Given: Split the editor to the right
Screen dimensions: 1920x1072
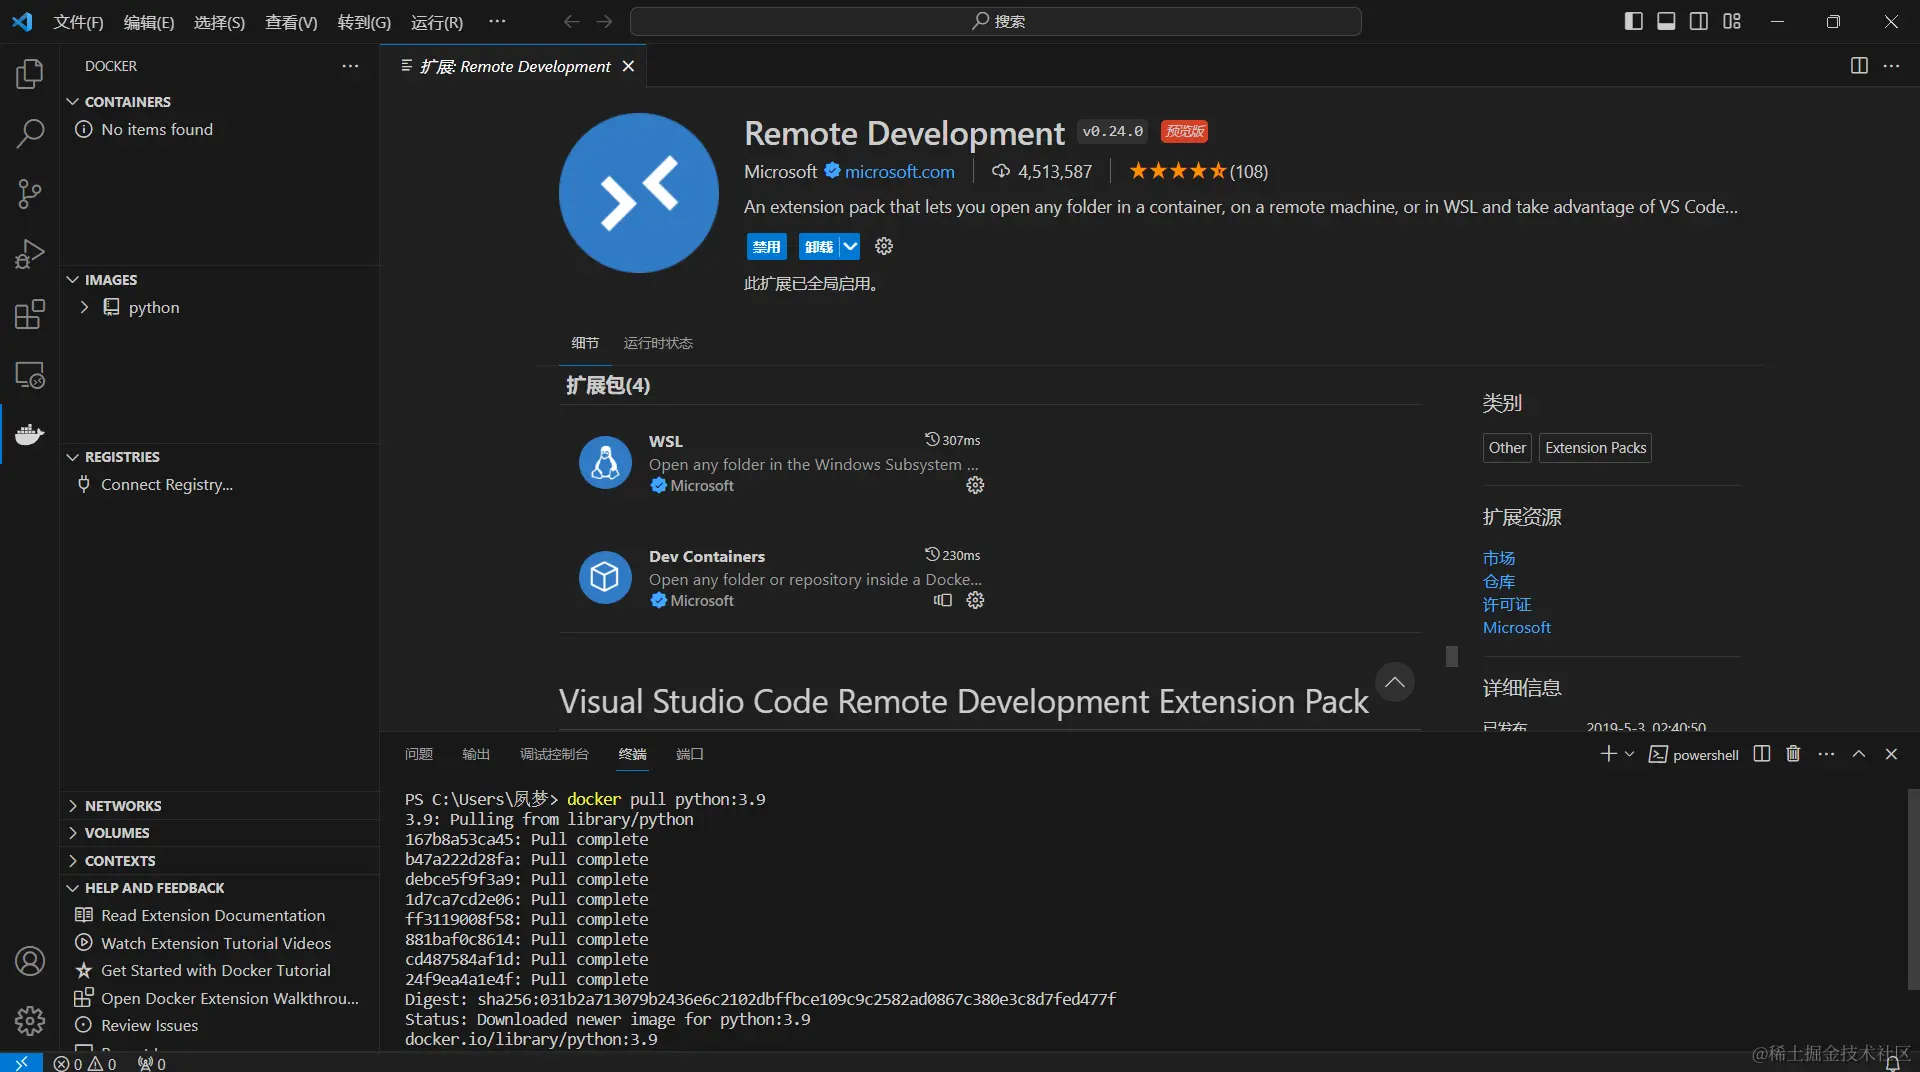Looking at the screenshot, I should click(1859, 66).
